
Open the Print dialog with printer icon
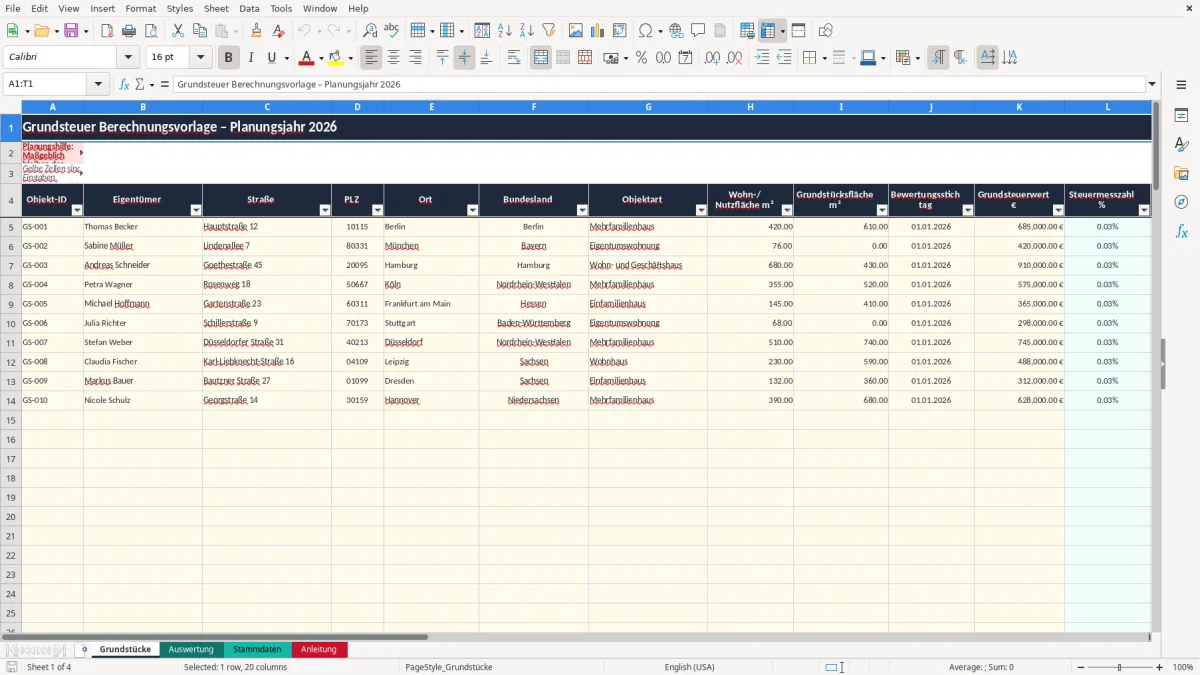pyautogui.click(x=129, y=31)
